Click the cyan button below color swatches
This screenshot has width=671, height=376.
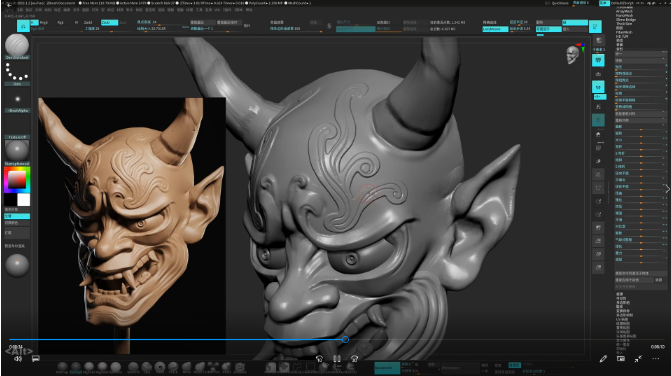[17, 216]
